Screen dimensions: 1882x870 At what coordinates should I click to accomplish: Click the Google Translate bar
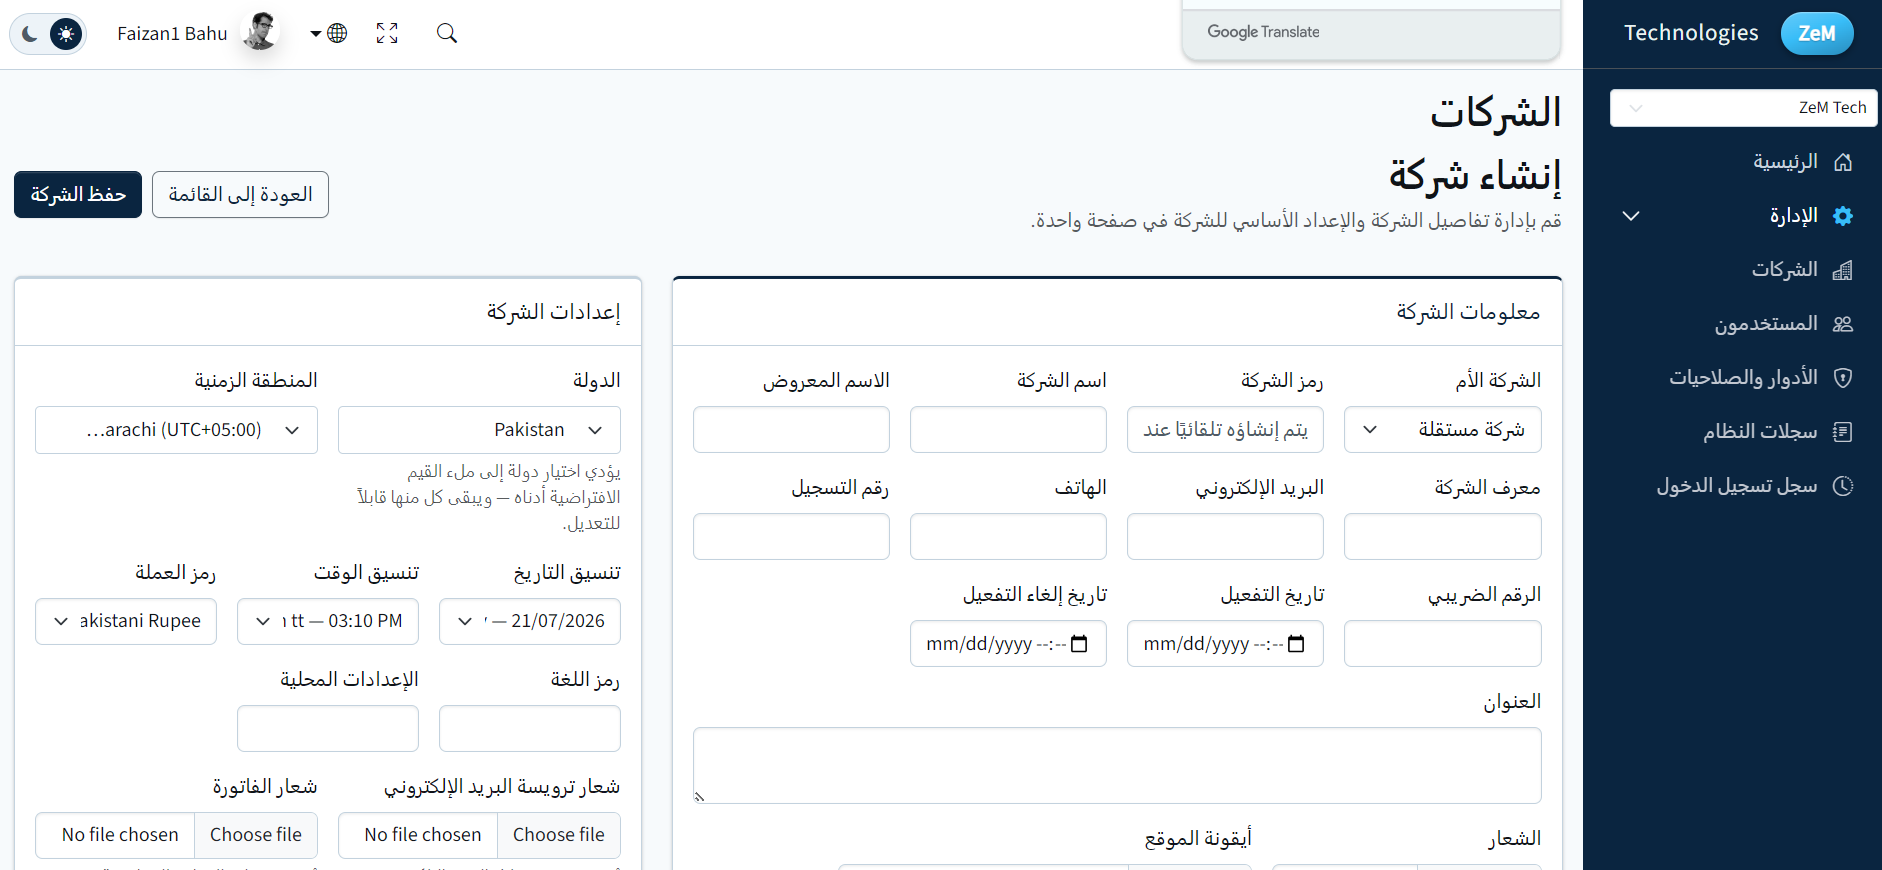pos(1371,32)
